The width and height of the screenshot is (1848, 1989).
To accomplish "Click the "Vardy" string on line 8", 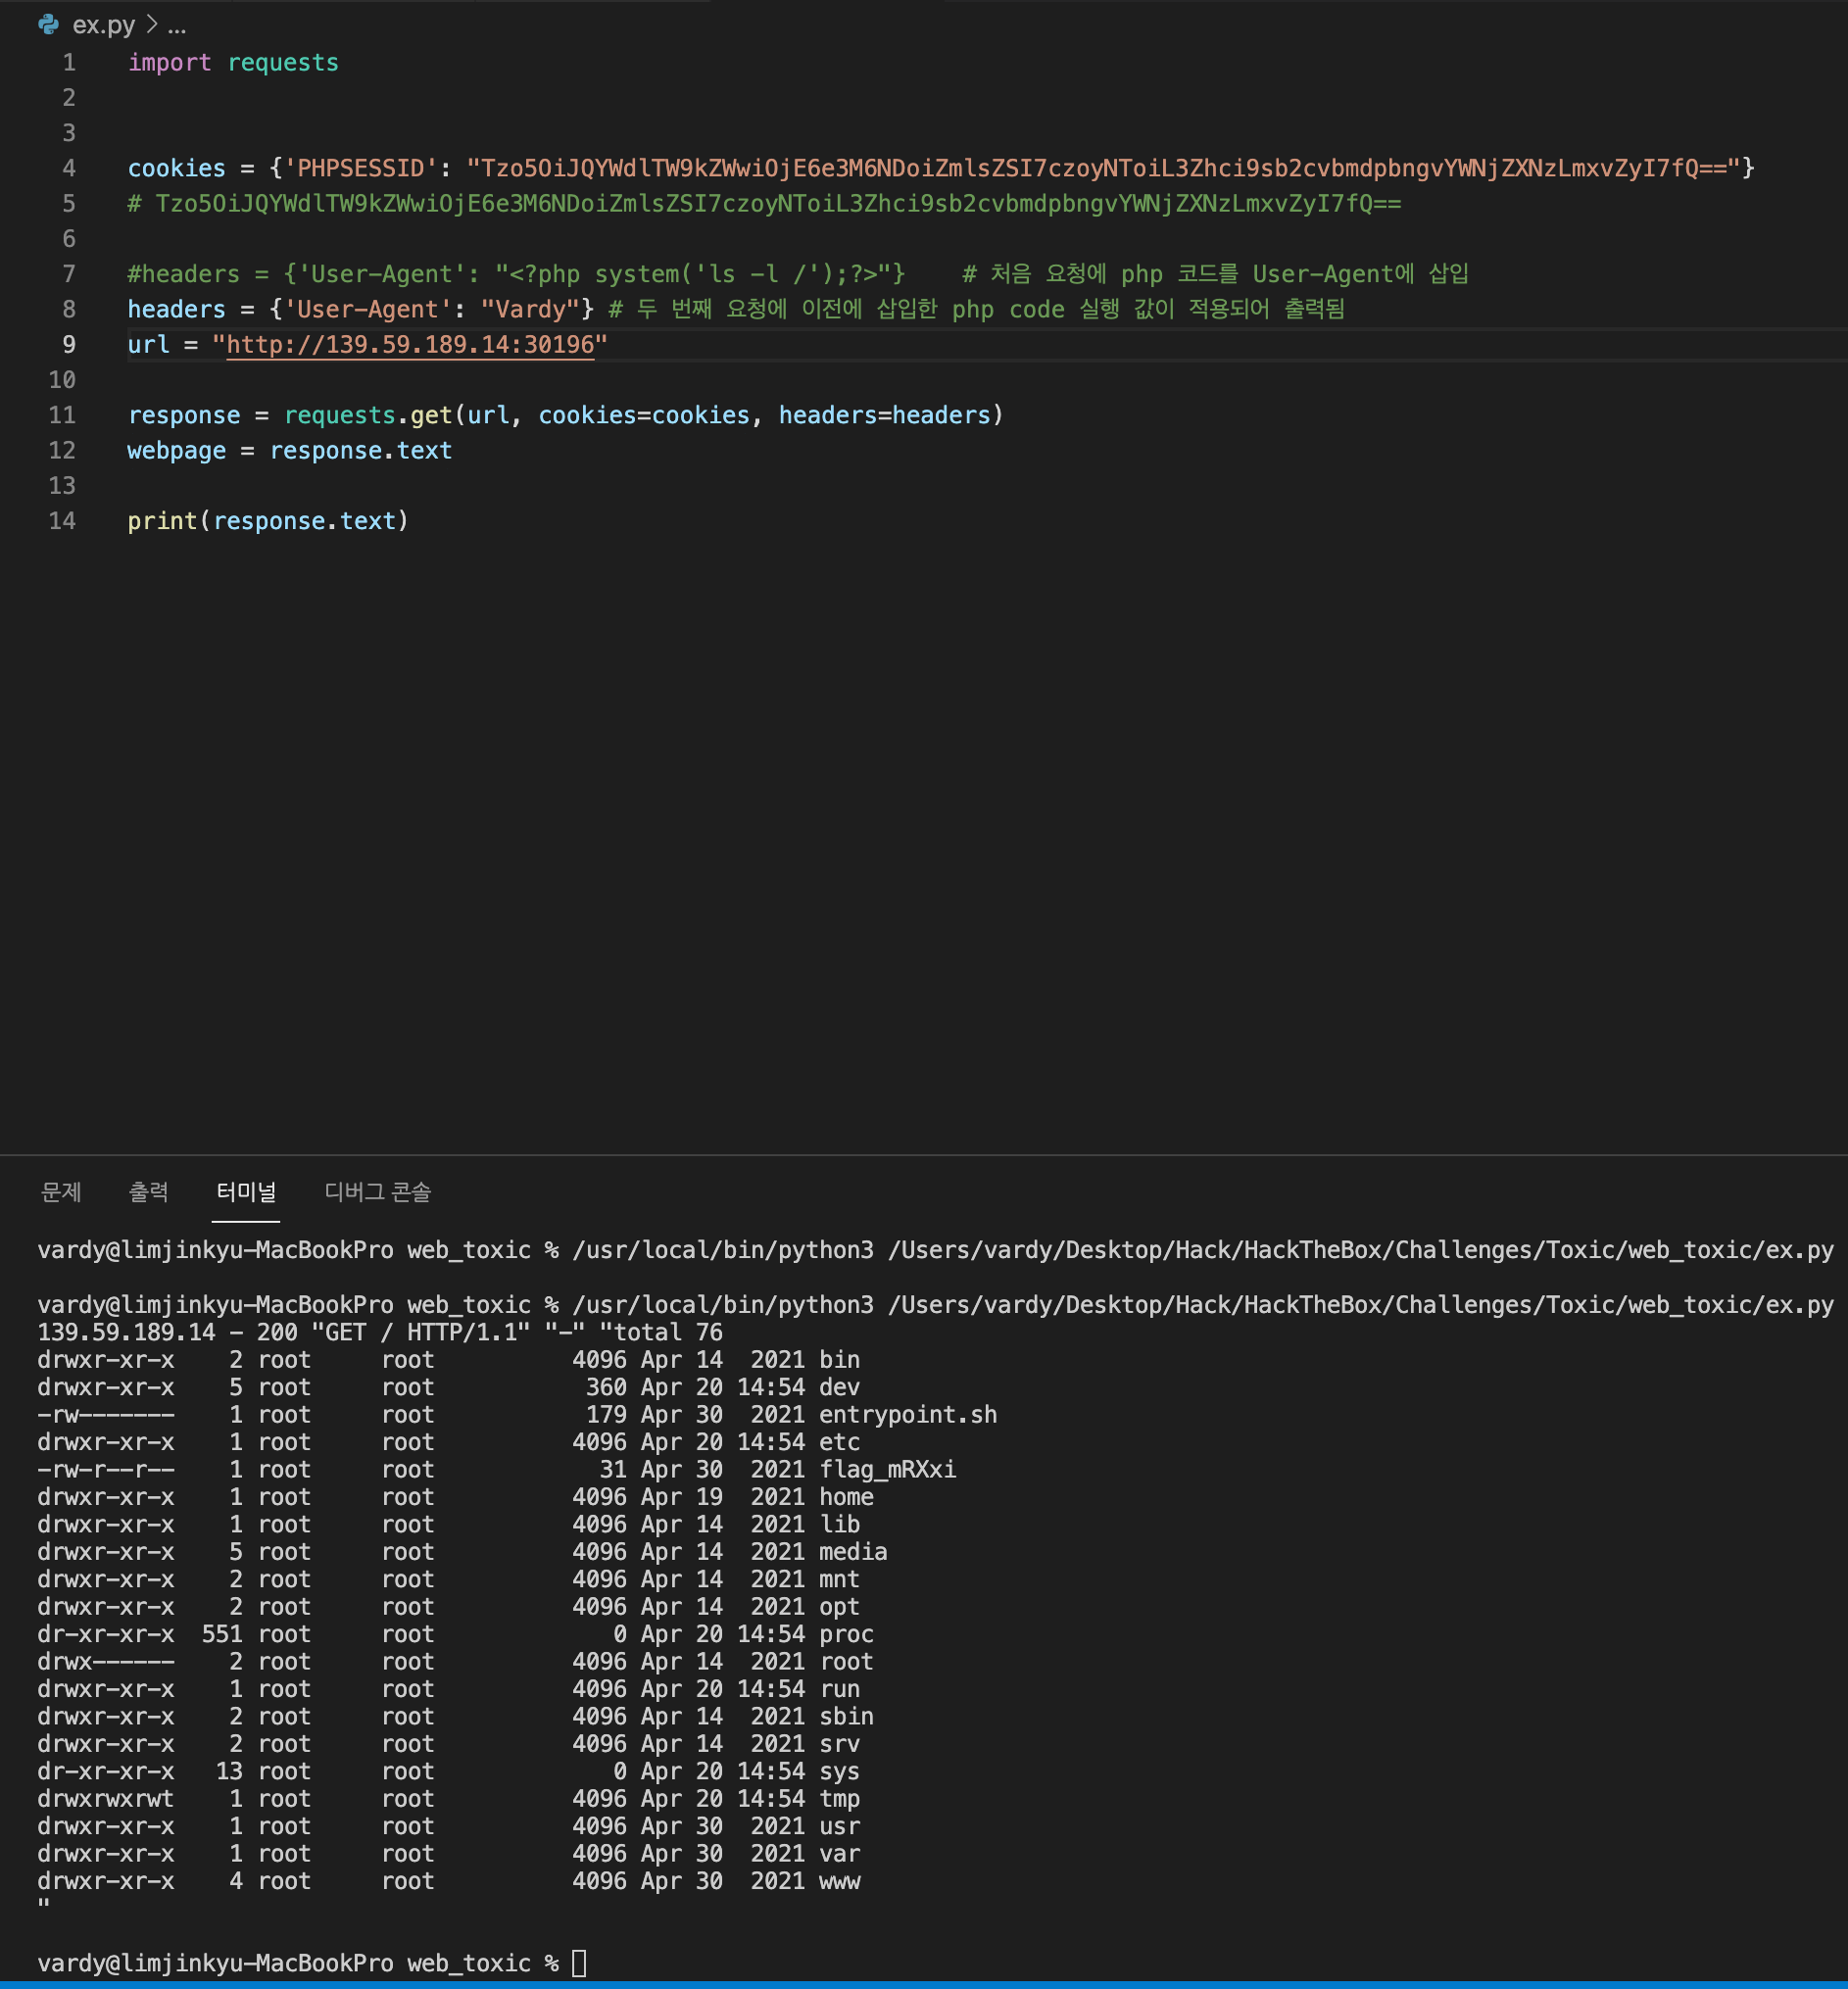I will point(530,309).
